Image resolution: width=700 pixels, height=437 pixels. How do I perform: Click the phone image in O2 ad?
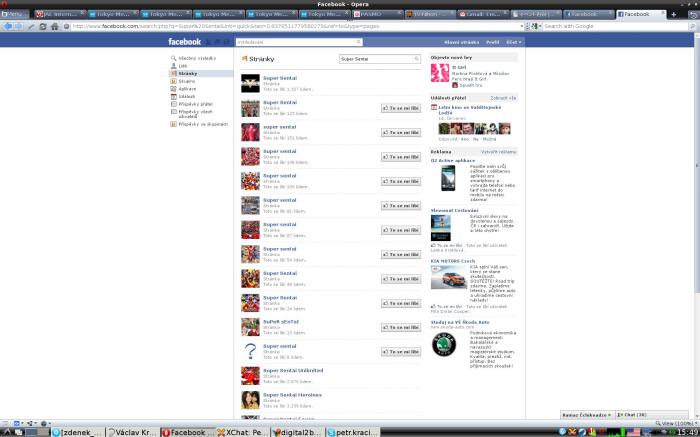[448, 178]
